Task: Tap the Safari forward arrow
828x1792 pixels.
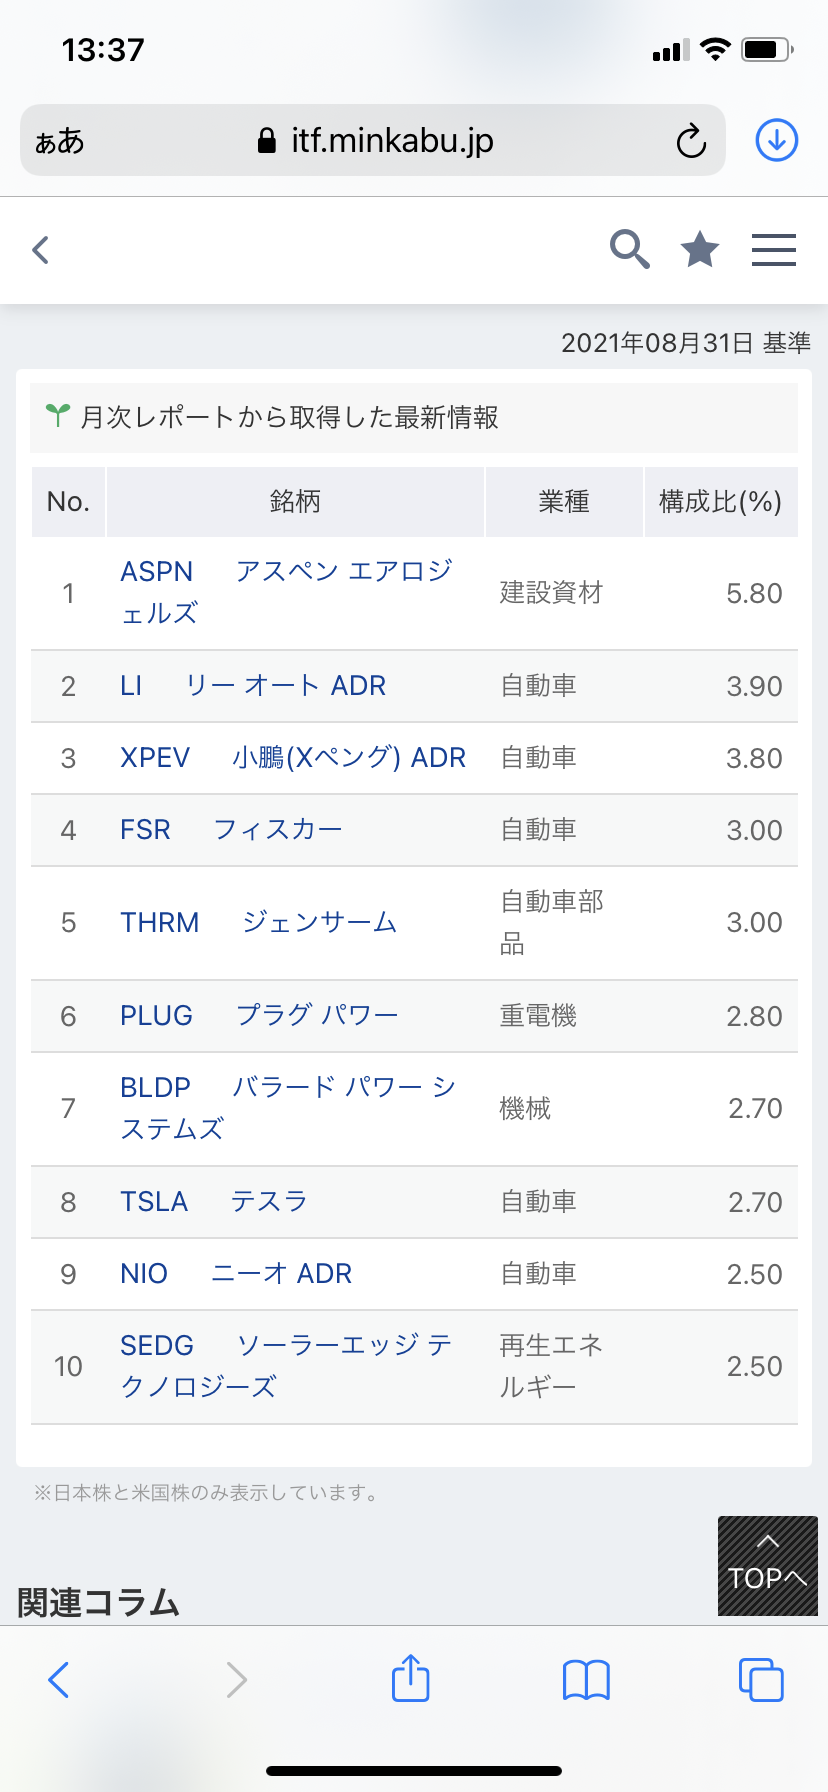Action: (x=236, y=1679)
